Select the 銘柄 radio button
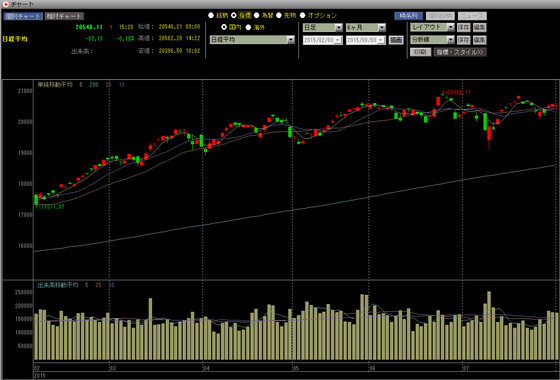This screenshot has width=560, height=380. pyautogui.click(x=211, y=15)
